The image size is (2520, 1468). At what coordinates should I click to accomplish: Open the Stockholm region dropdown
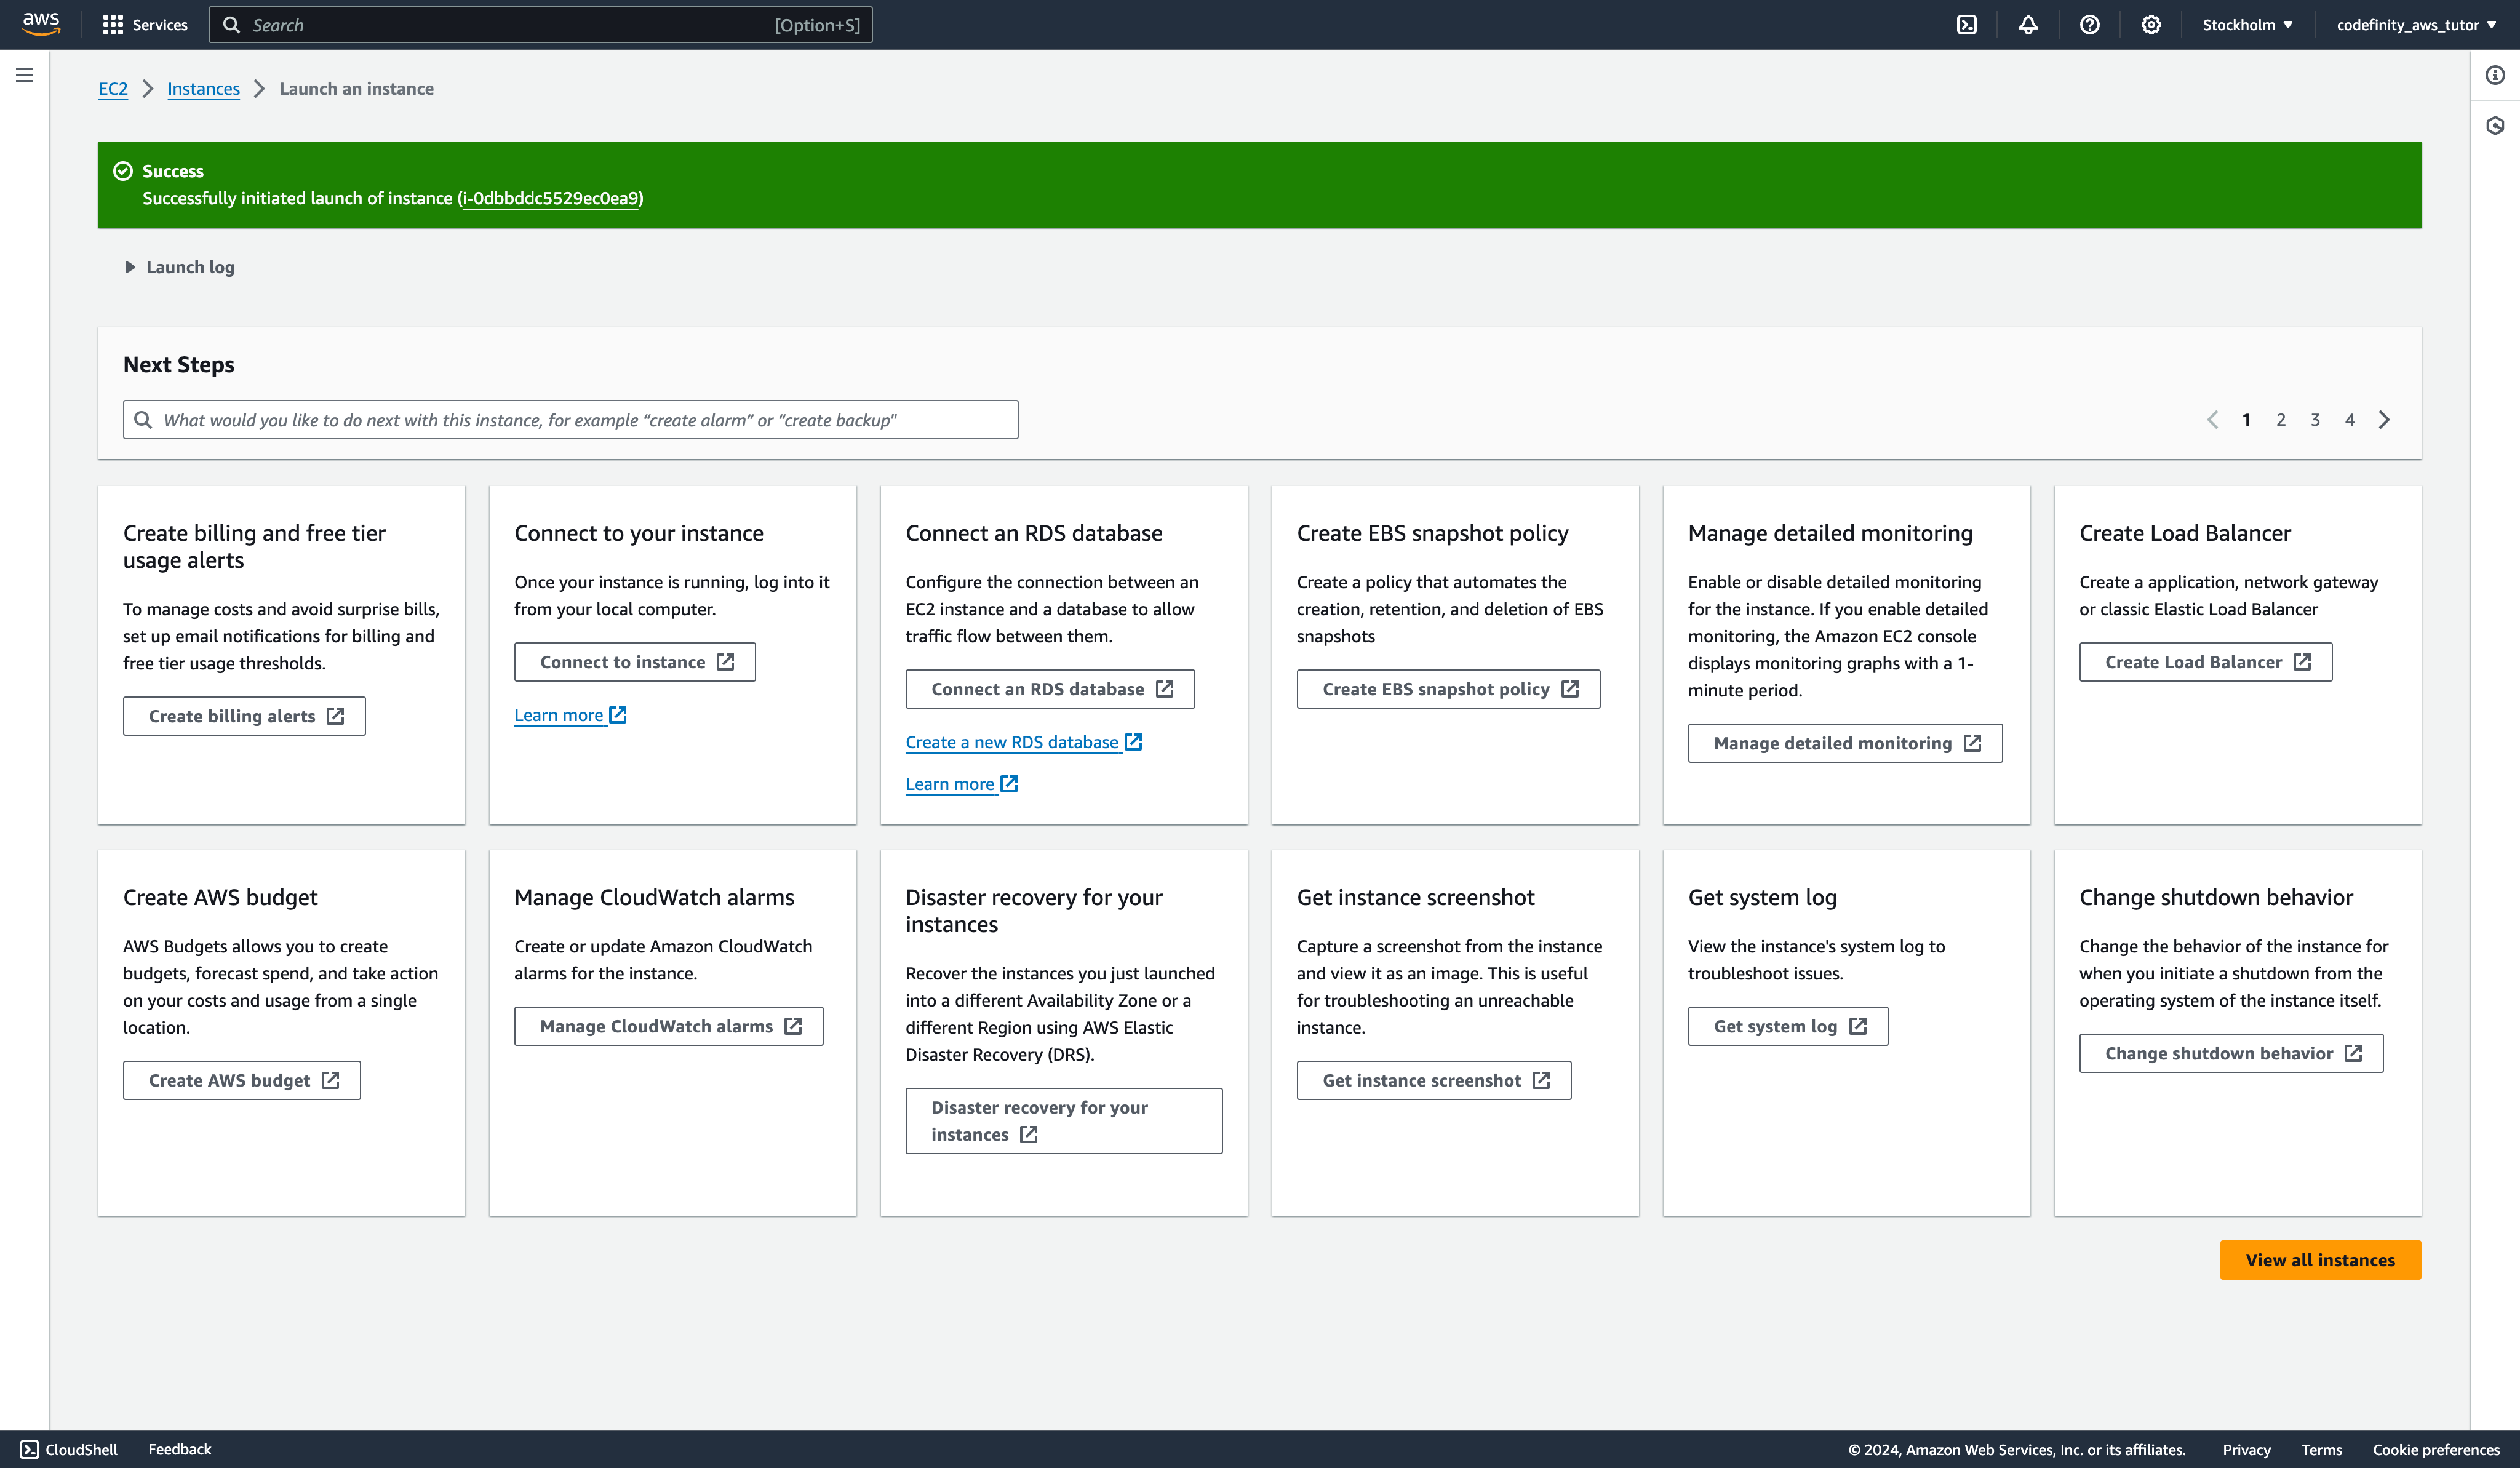(2246, 25)
